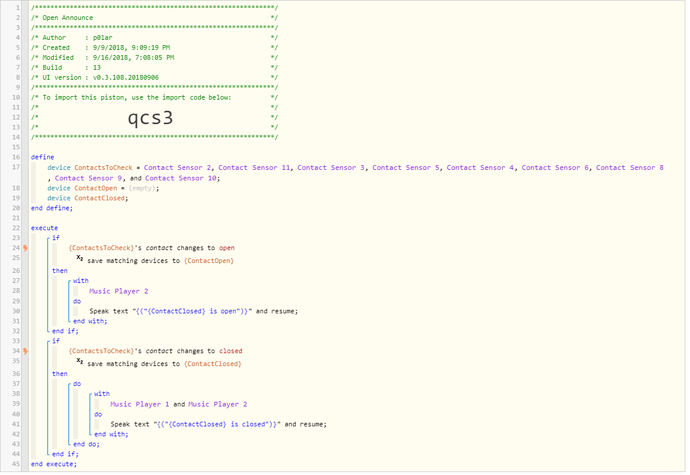Click Contact Sensor 6 in device list
The image size is (690, 475).
coord(555,167)
